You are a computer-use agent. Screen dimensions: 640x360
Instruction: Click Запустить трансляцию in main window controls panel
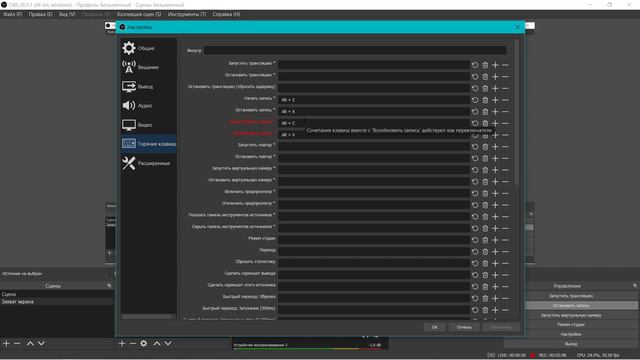click(x=571, y=296)
